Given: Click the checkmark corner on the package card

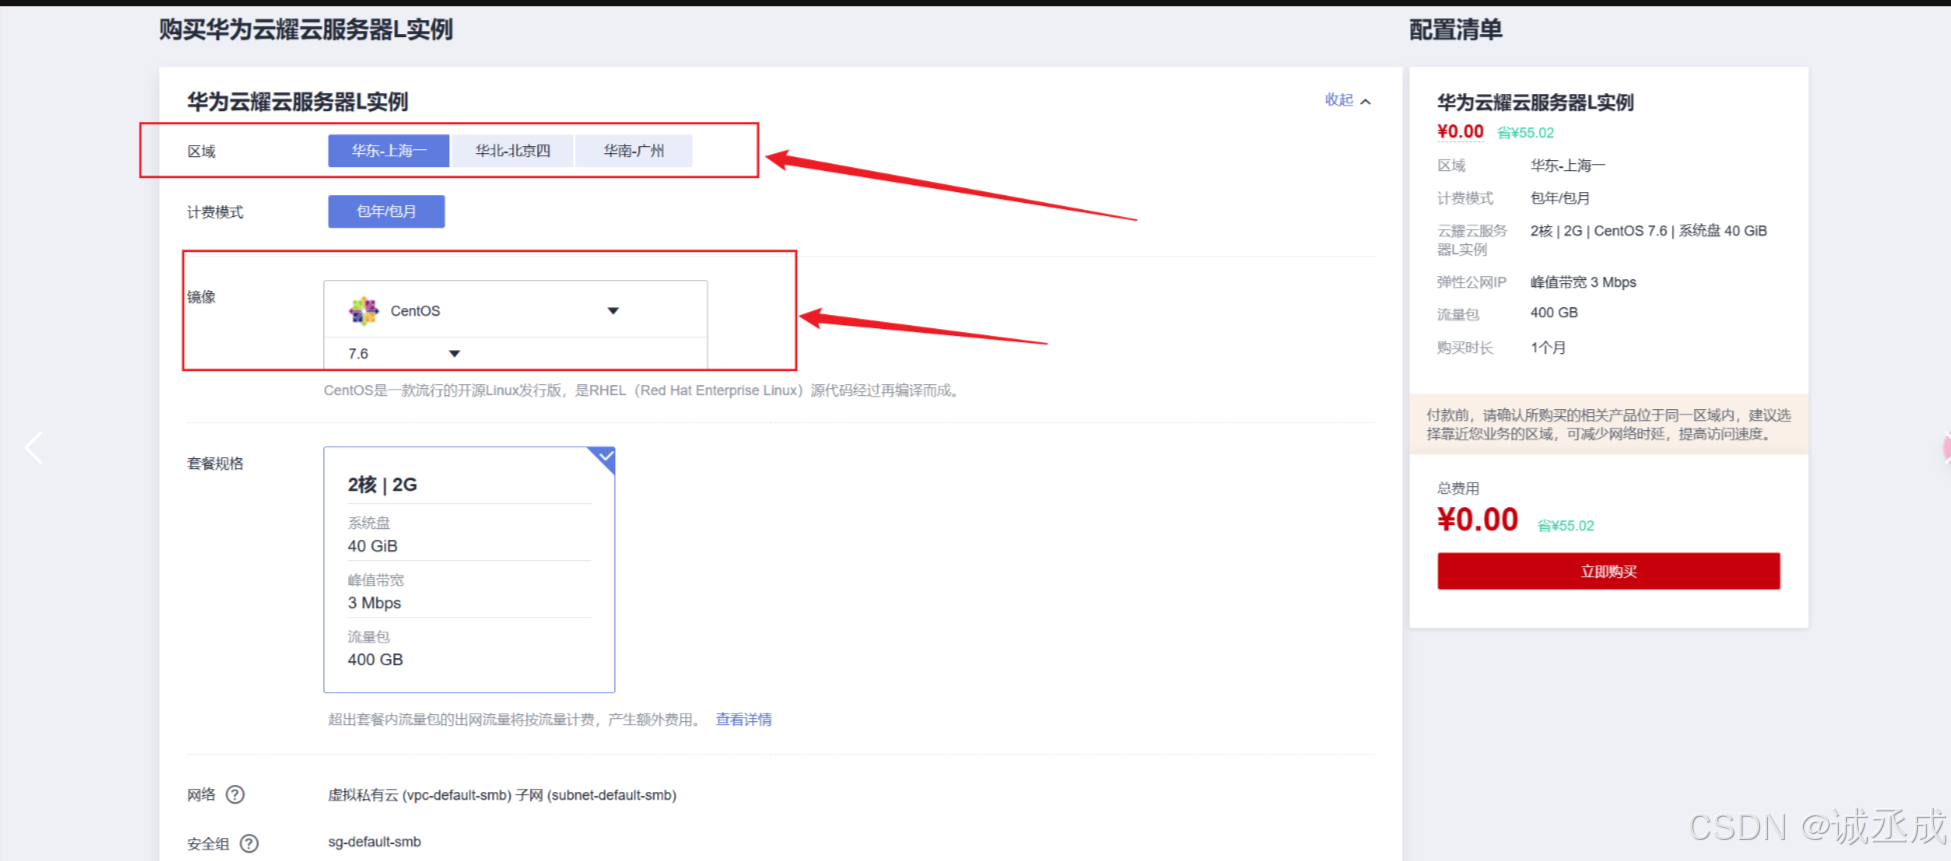Looking at the screenshot, I should [x=604, y=457].
